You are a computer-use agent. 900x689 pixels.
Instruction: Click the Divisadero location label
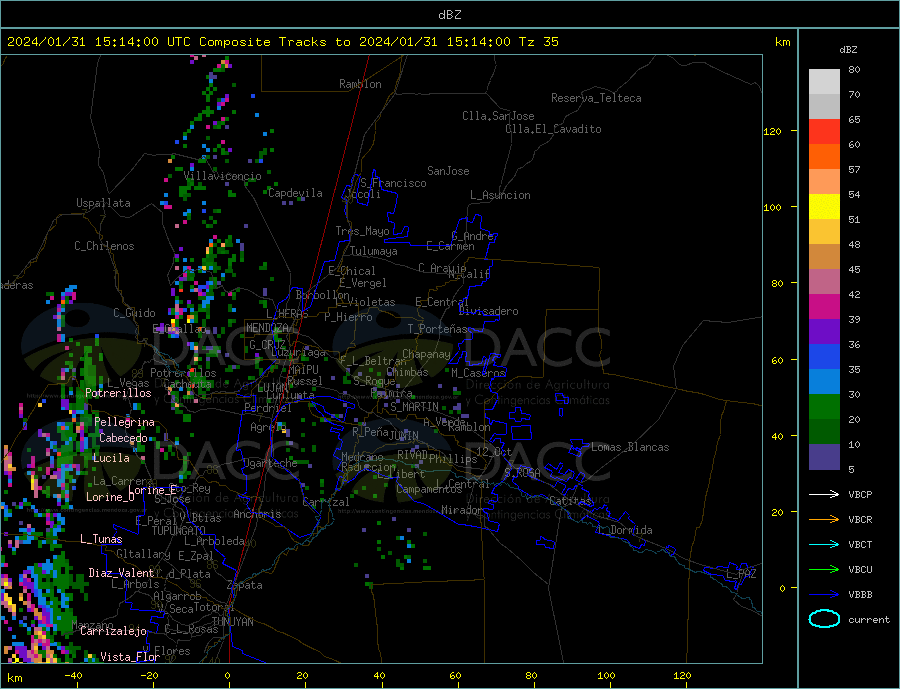tap(488, 311)
